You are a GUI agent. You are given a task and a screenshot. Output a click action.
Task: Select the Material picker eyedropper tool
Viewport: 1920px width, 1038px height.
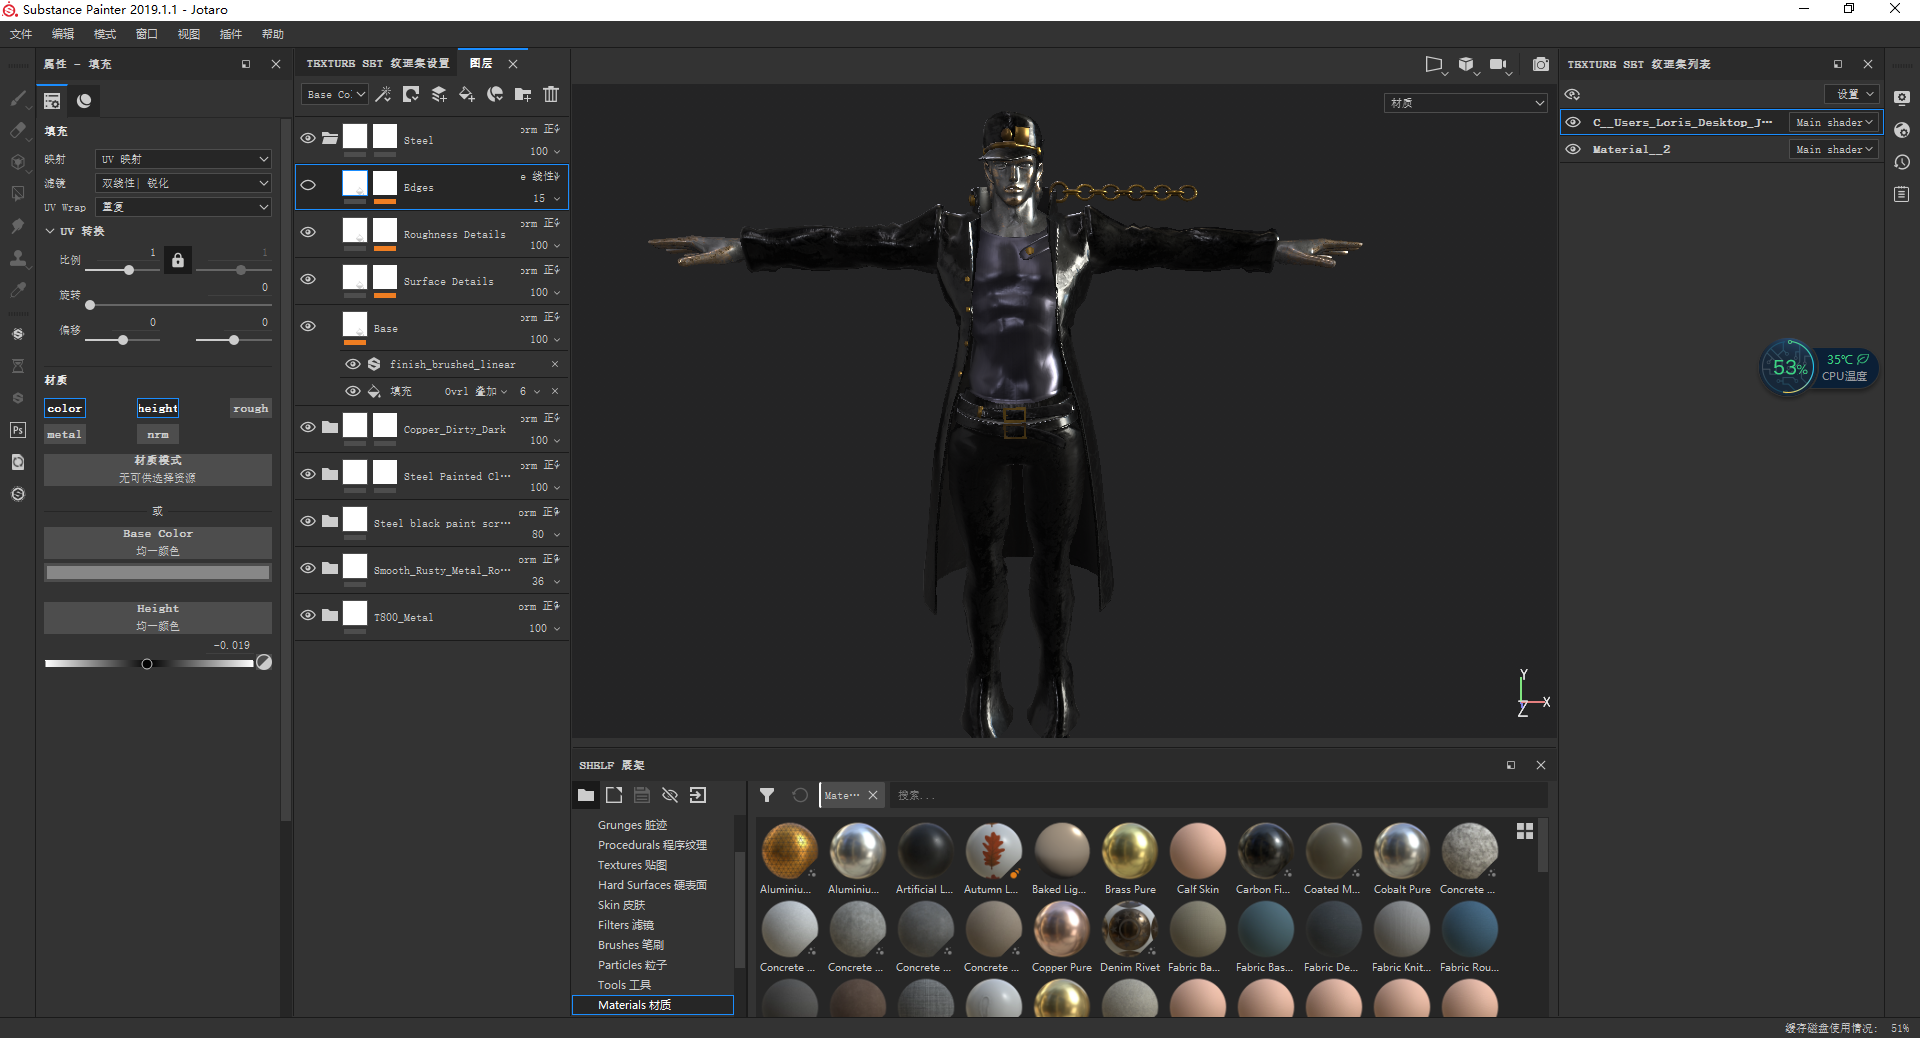coord(18,290)
